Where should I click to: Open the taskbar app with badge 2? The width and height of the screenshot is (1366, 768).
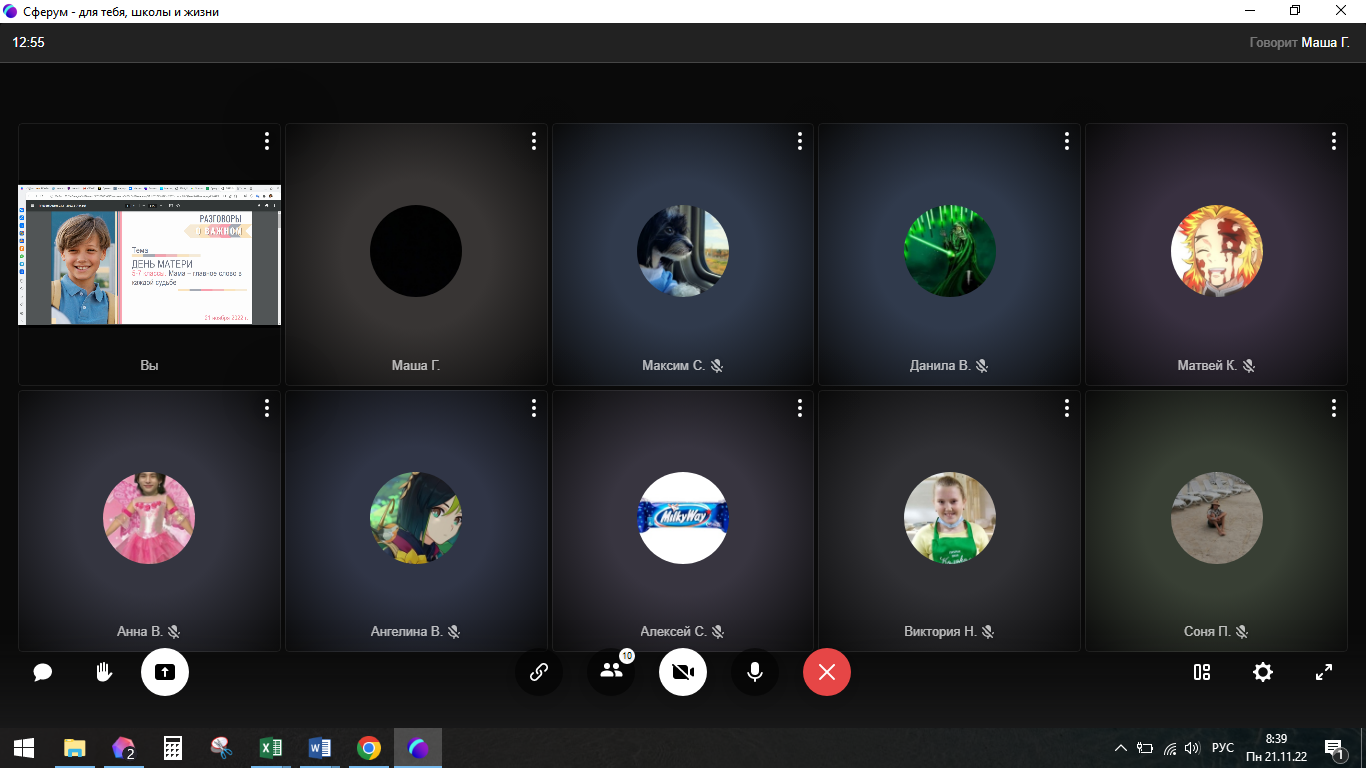click(124, 748)
